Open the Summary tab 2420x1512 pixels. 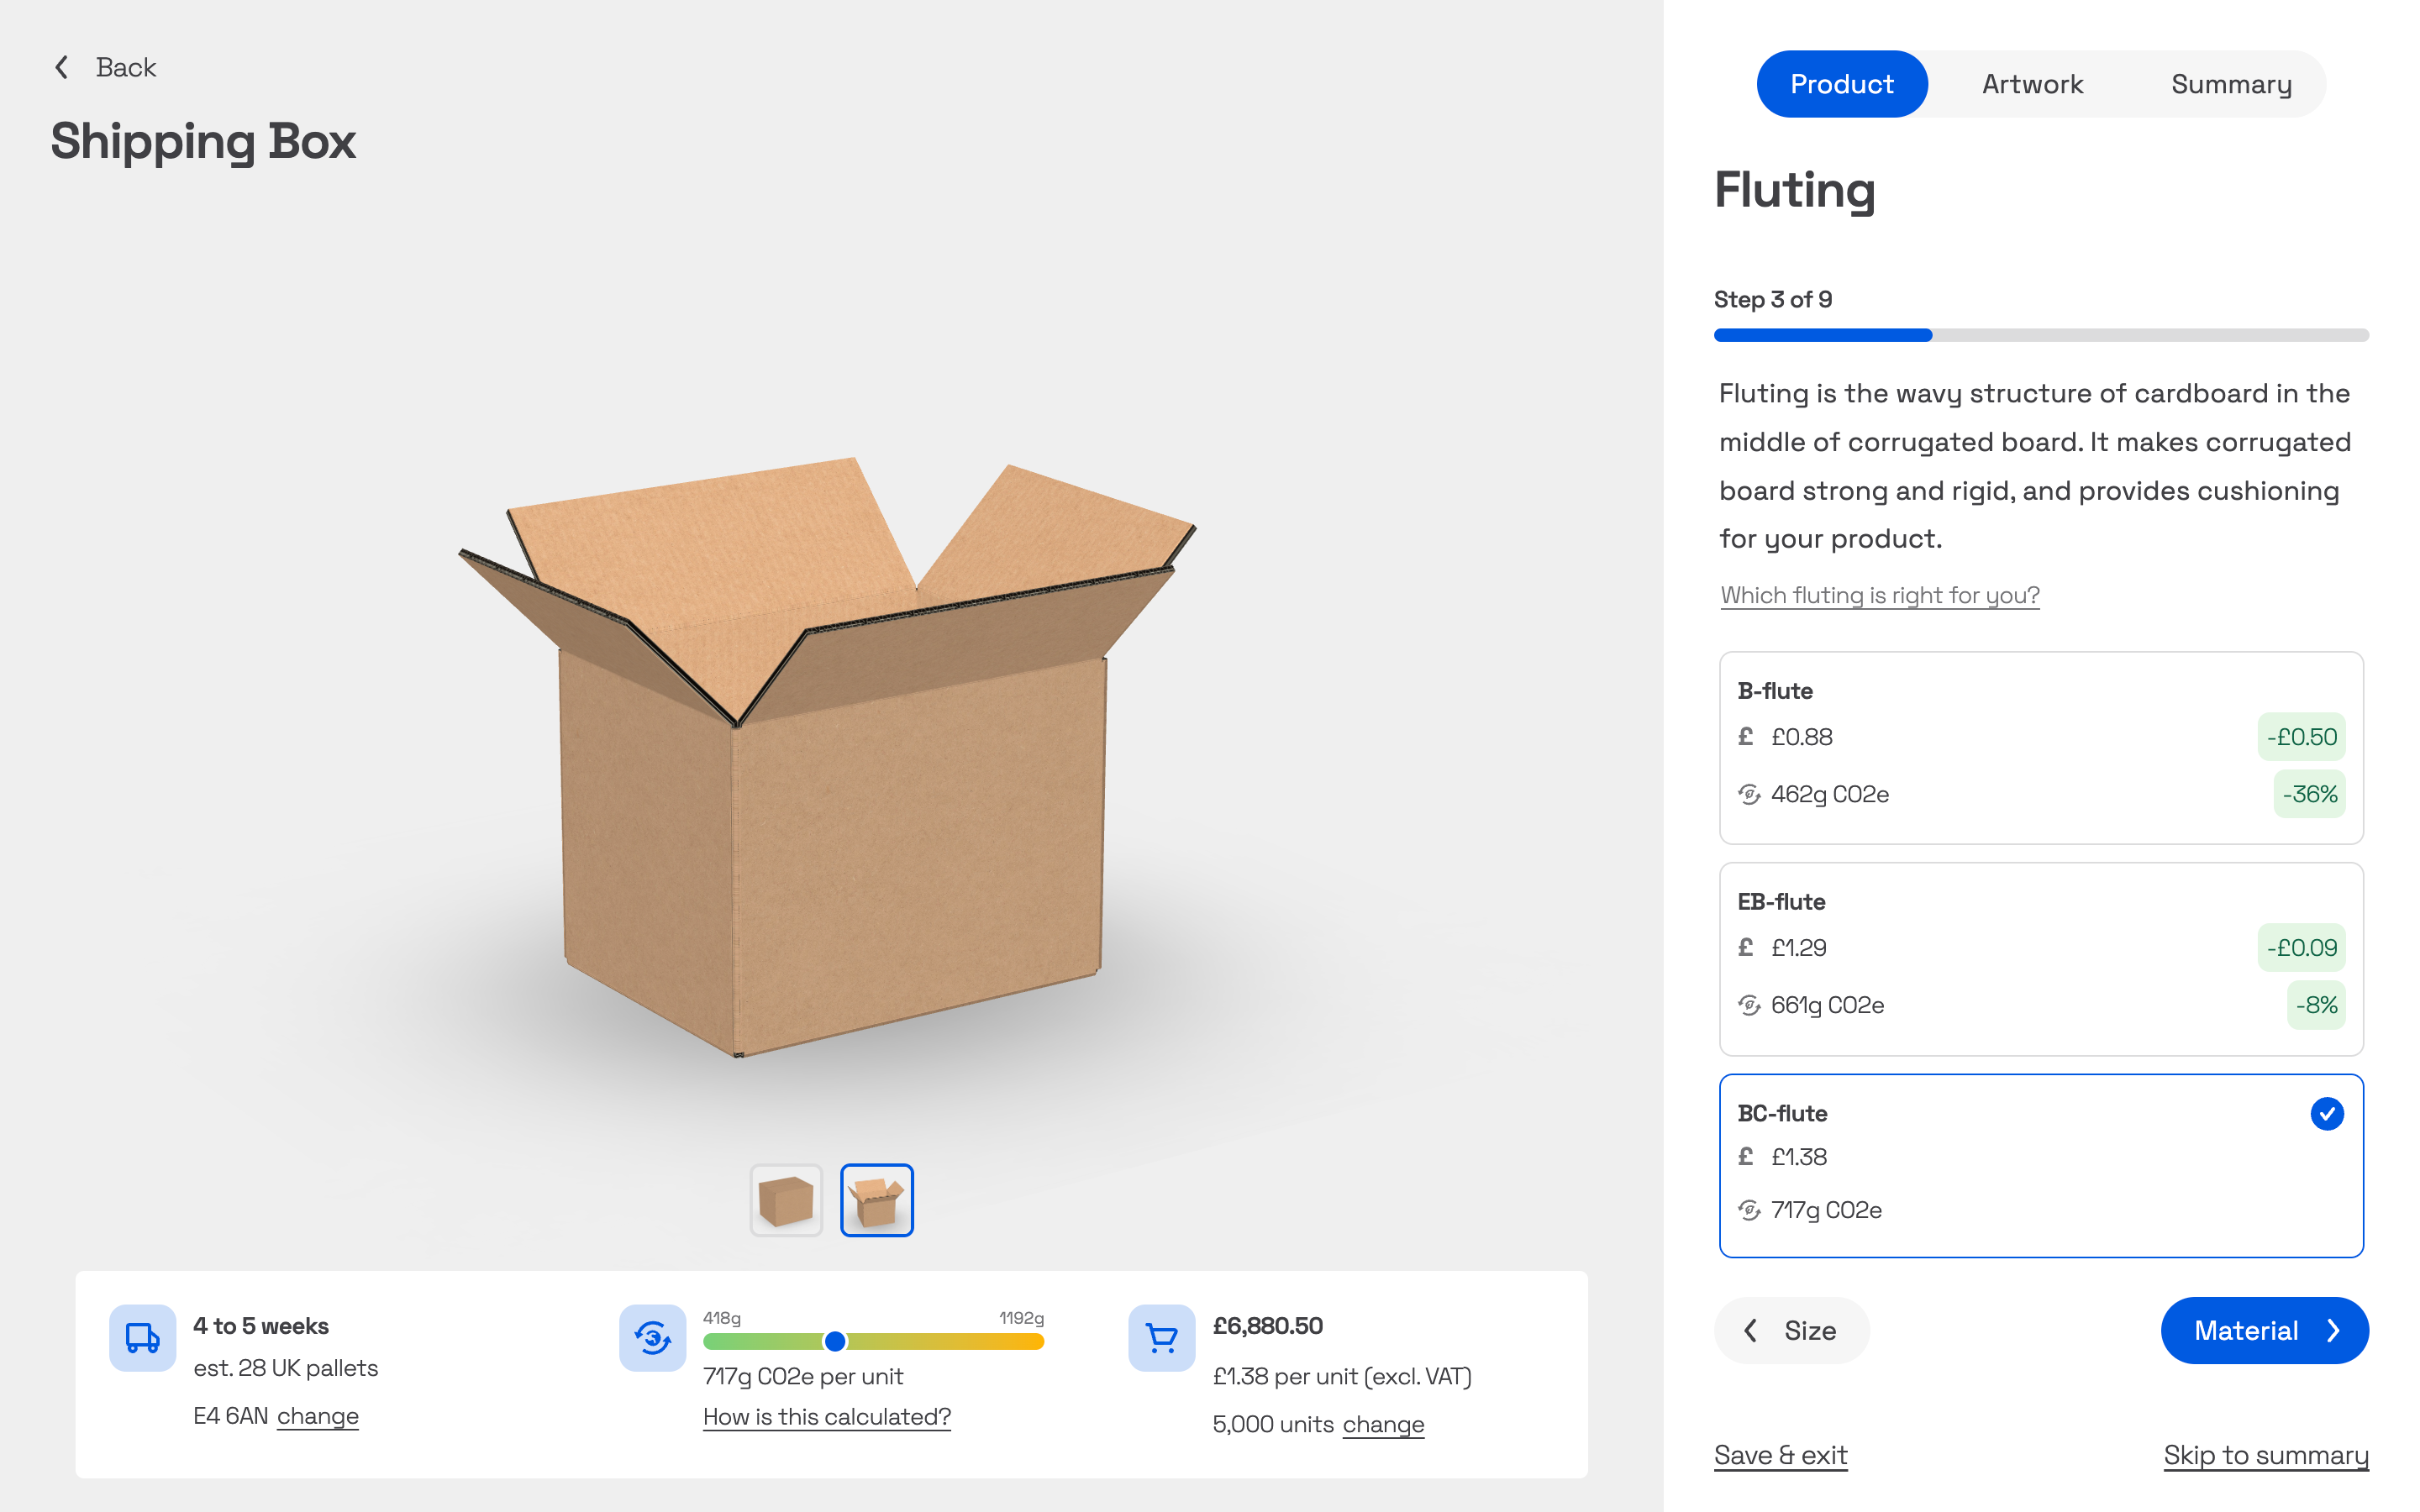click(2231, 84)
